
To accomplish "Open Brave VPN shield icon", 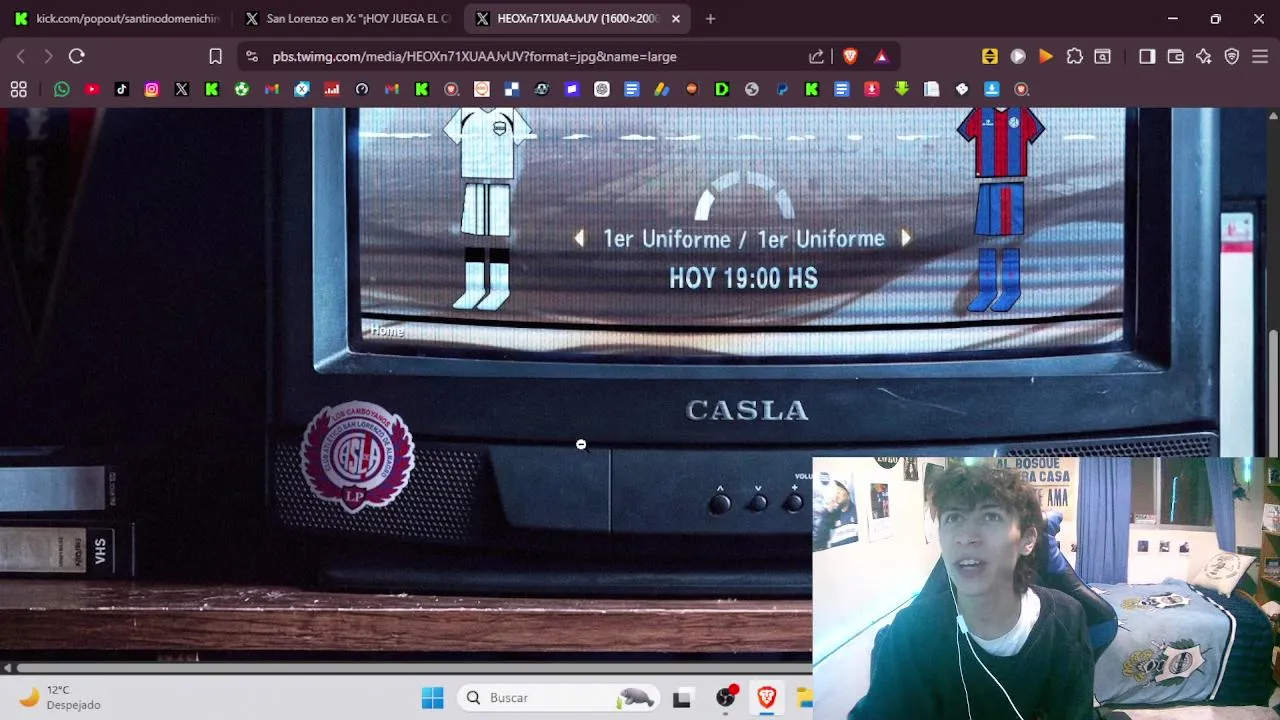I will click(x=1232, y=57).
